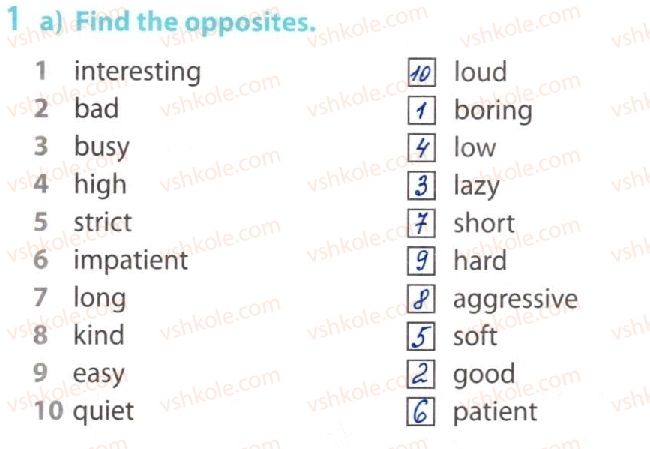Click the word "high" in item 4
This screenshot has width=650, height=449.
(x=100, y=184)
